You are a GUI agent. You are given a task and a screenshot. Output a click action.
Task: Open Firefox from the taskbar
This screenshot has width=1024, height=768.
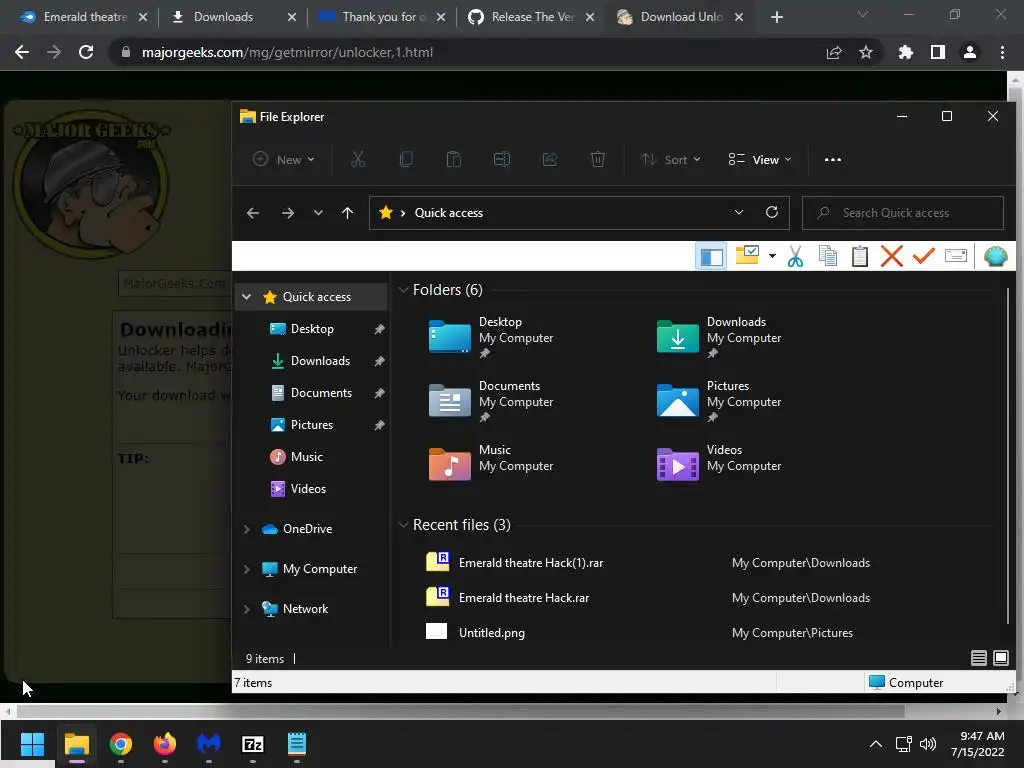click(x=165, y=744)
